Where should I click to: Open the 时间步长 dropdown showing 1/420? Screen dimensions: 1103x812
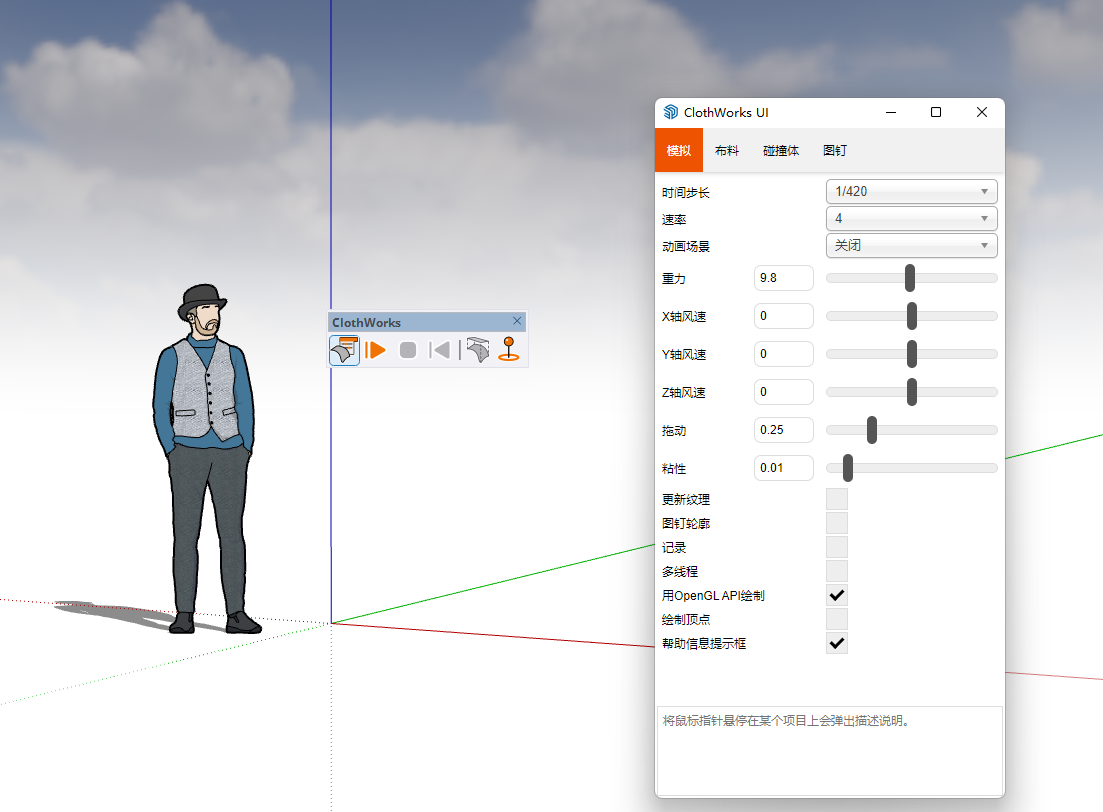pos(911,191)
